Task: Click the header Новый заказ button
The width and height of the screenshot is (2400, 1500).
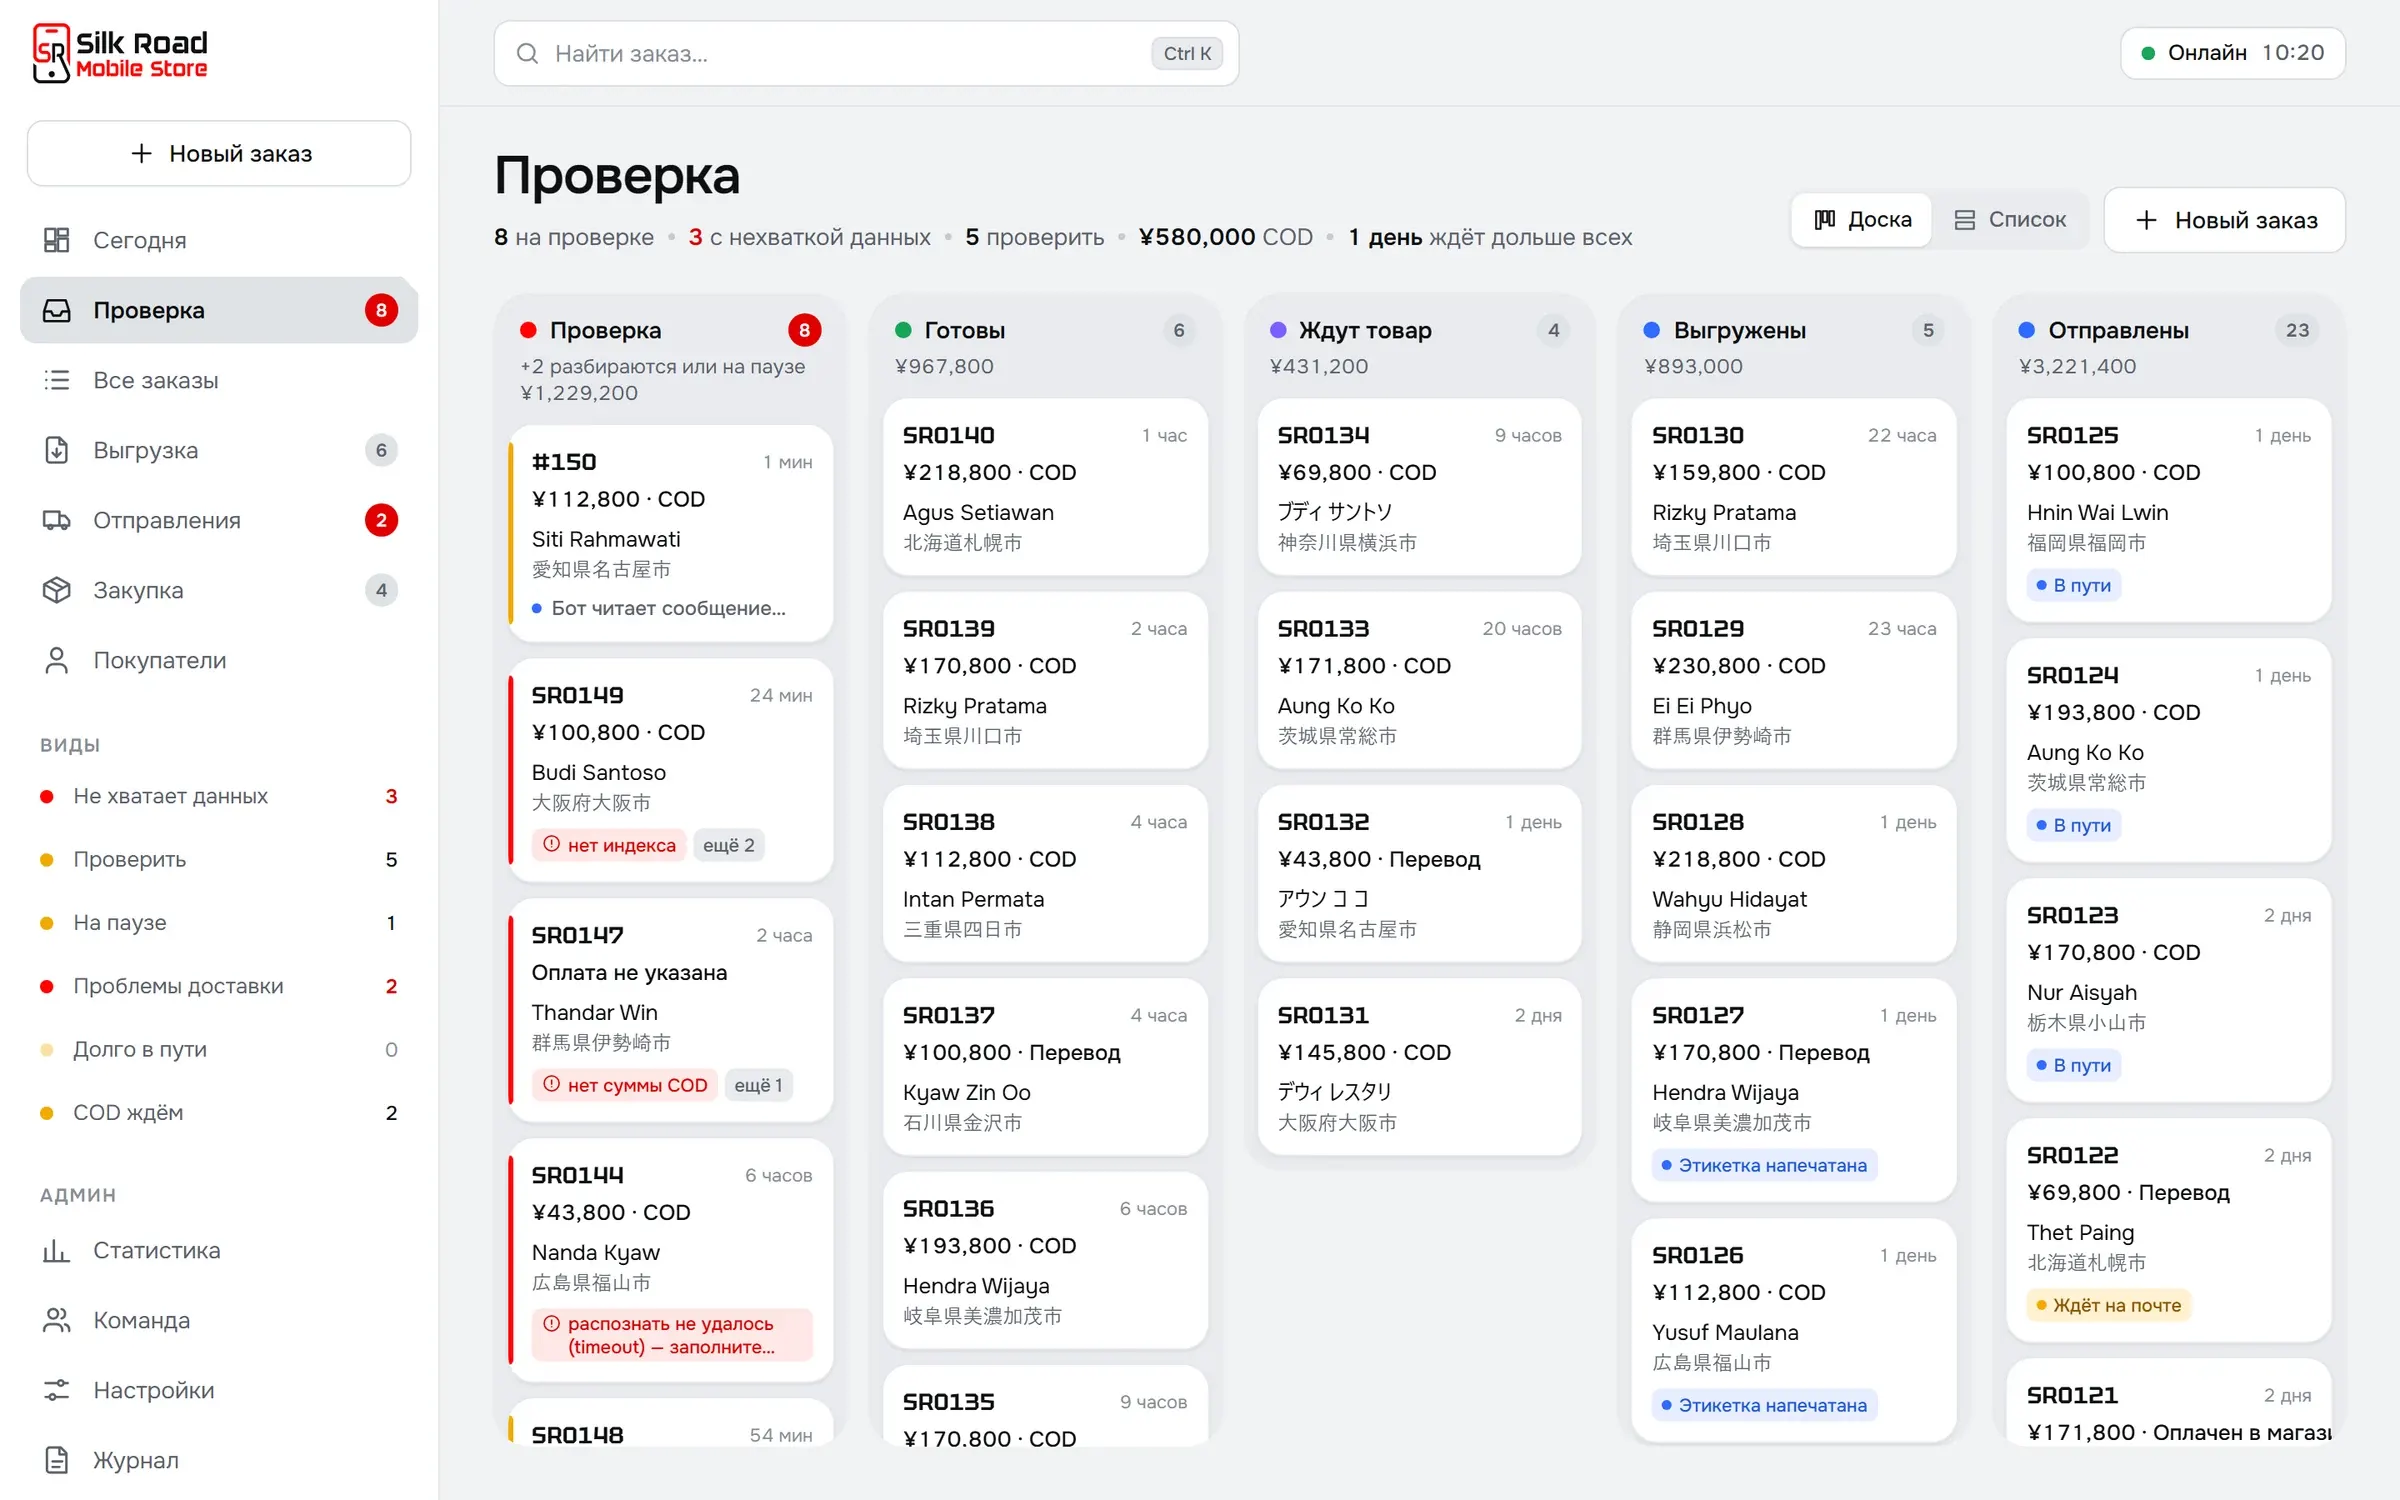Action: (x=2225, y=220)
